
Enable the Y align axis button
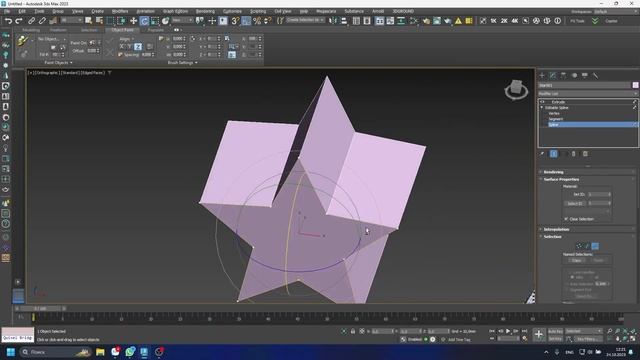click(x=129, y=47)
